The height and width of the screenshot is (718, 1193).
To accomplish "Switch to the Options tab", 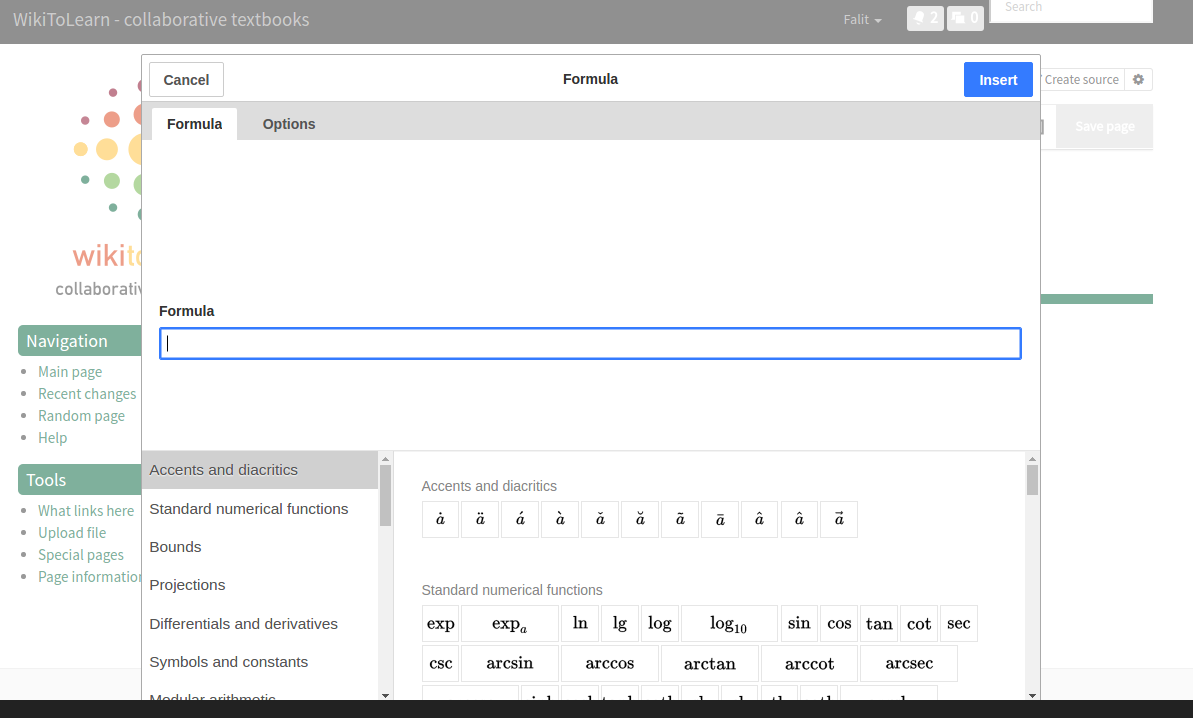I will tap(289, 124).
